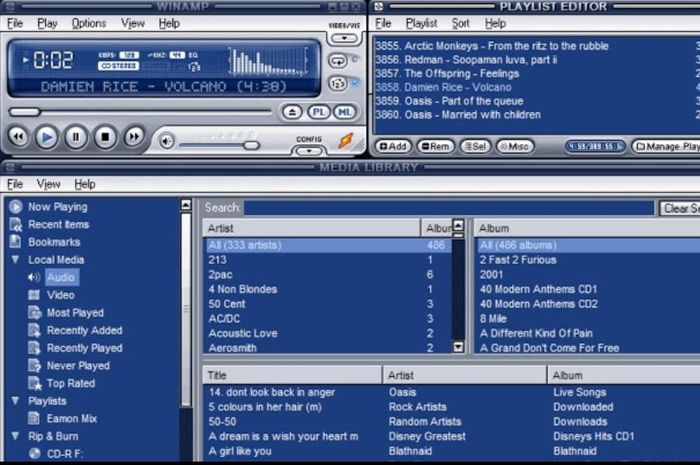Click the Recently Played icon
The image size is (700, 465).
click(x=34, y=348)
